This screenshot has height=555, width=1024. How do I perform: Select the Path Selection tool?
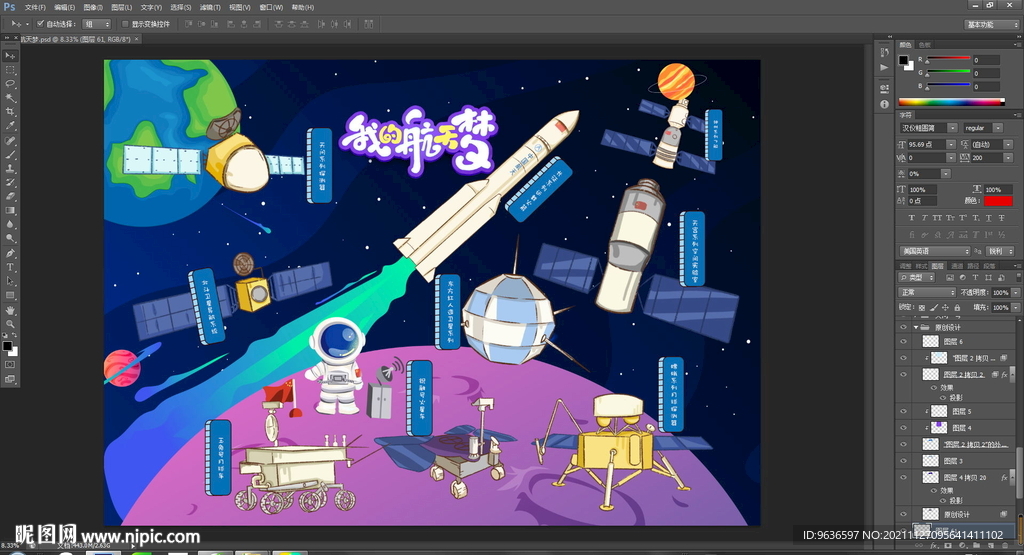pos(10,281)
